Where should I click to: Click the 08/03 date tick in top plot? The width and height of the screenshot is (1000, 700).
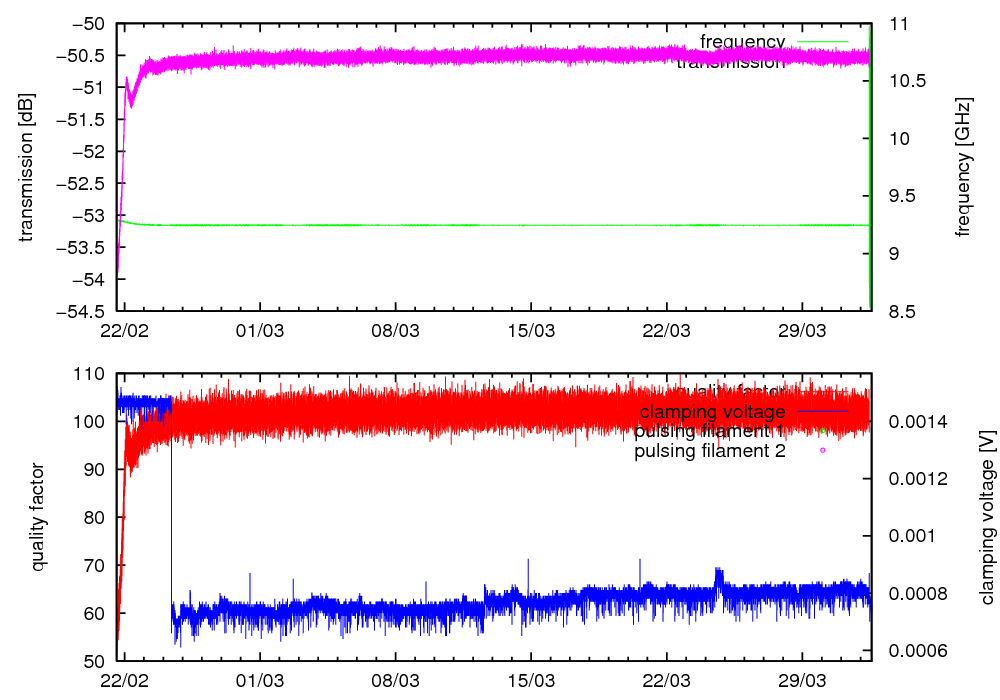396,330
